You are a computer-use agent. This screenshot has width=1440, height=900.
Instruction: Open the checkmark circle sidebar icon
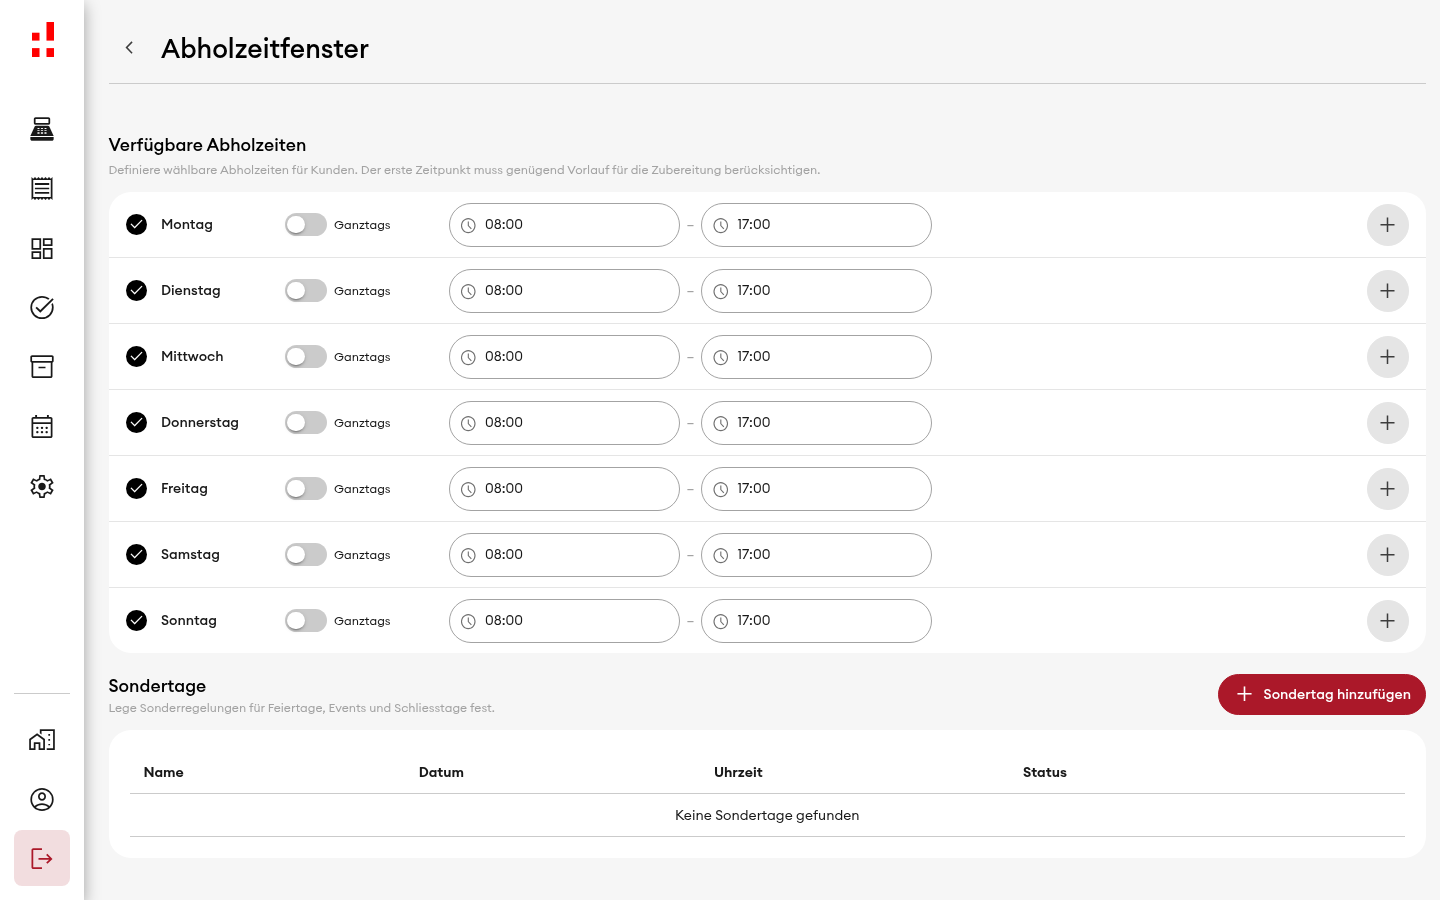coord(42,307)
